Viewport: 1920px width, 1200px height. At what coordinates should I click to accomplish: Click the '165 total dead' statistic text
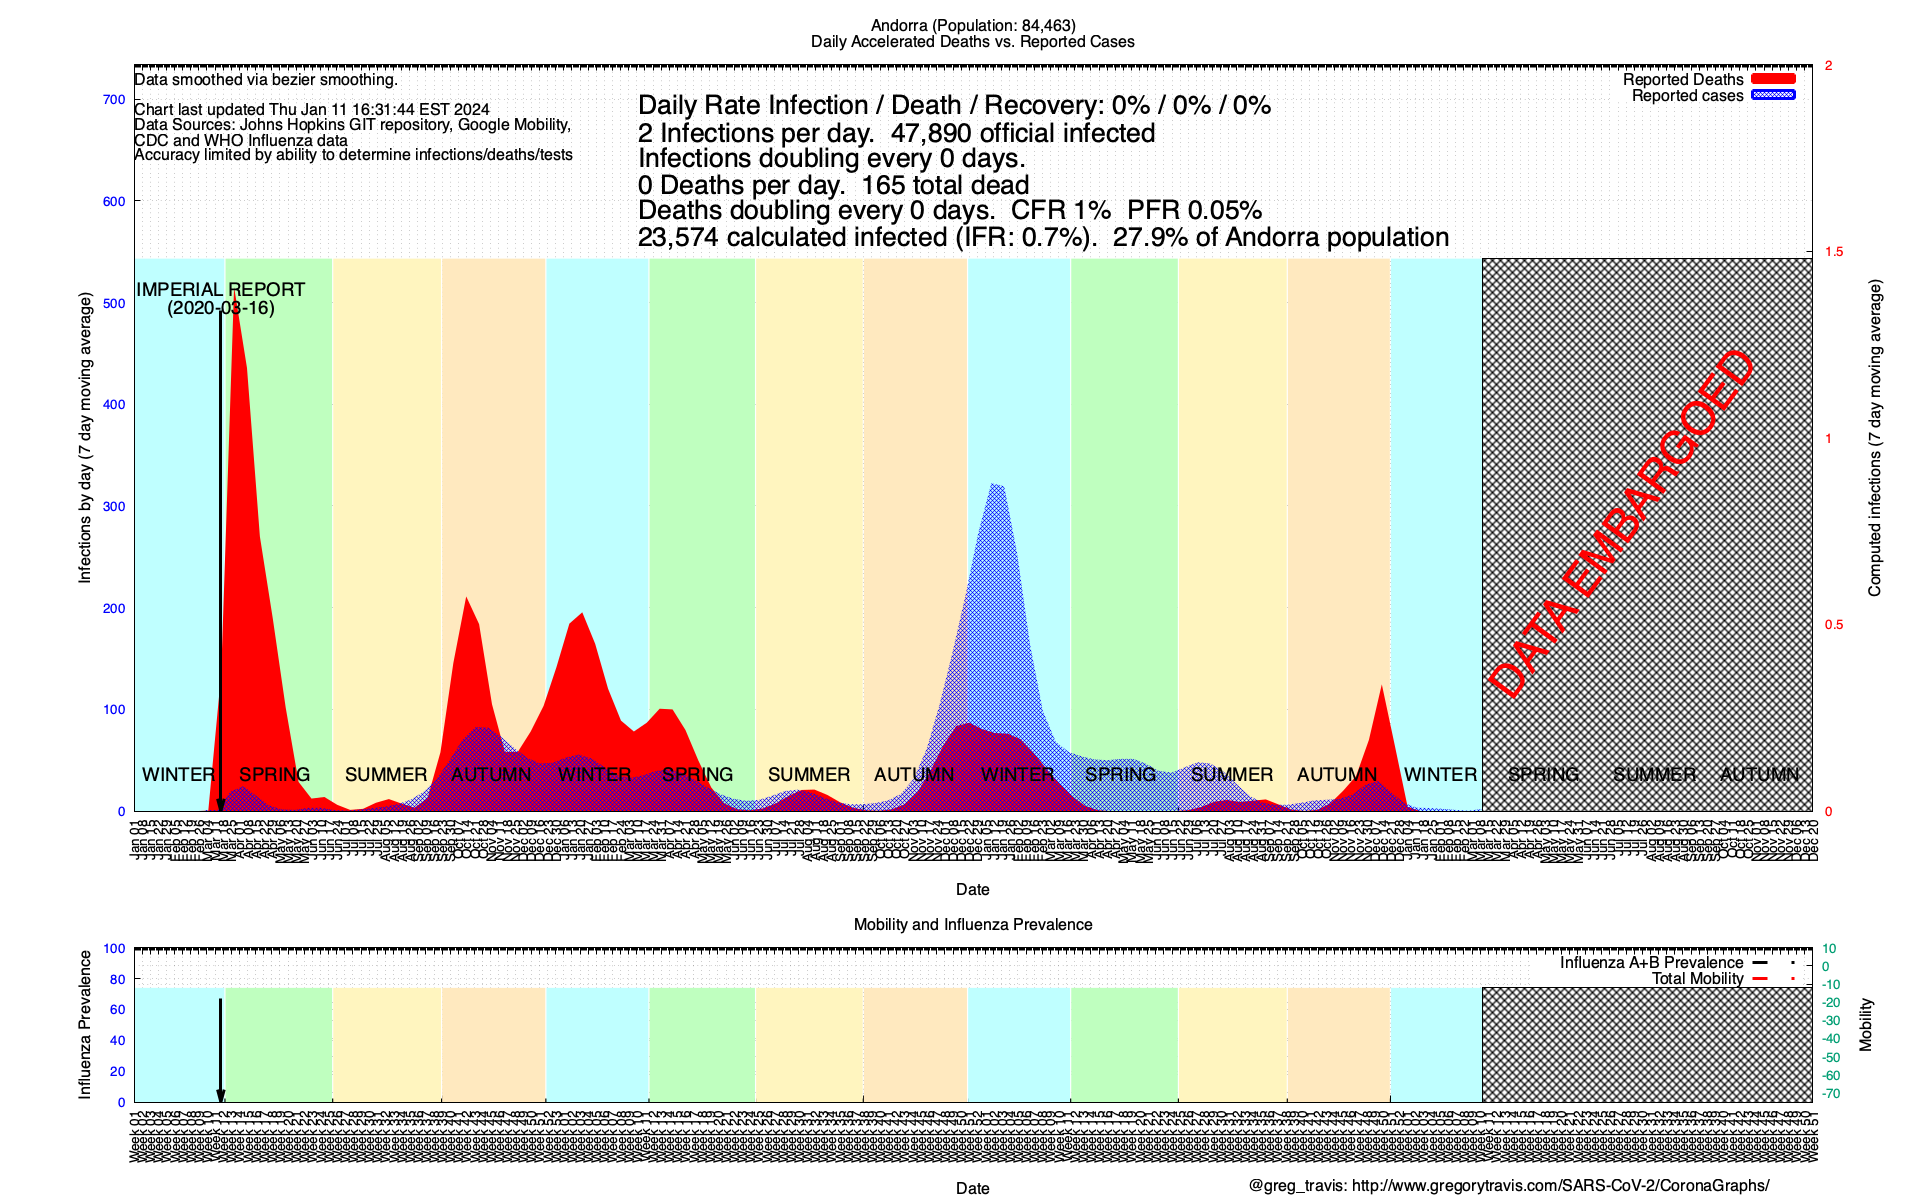tap(944, 185)
